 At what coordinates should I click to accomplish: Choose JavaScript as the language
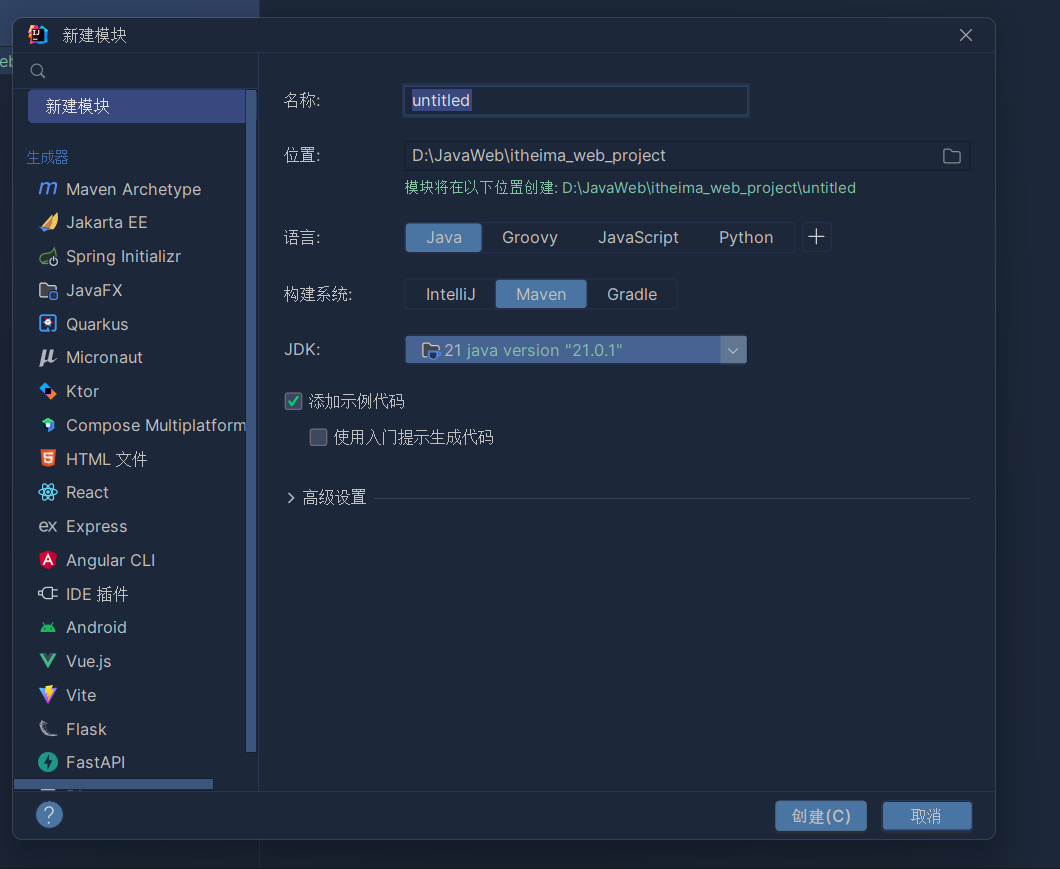click(638, 237)
